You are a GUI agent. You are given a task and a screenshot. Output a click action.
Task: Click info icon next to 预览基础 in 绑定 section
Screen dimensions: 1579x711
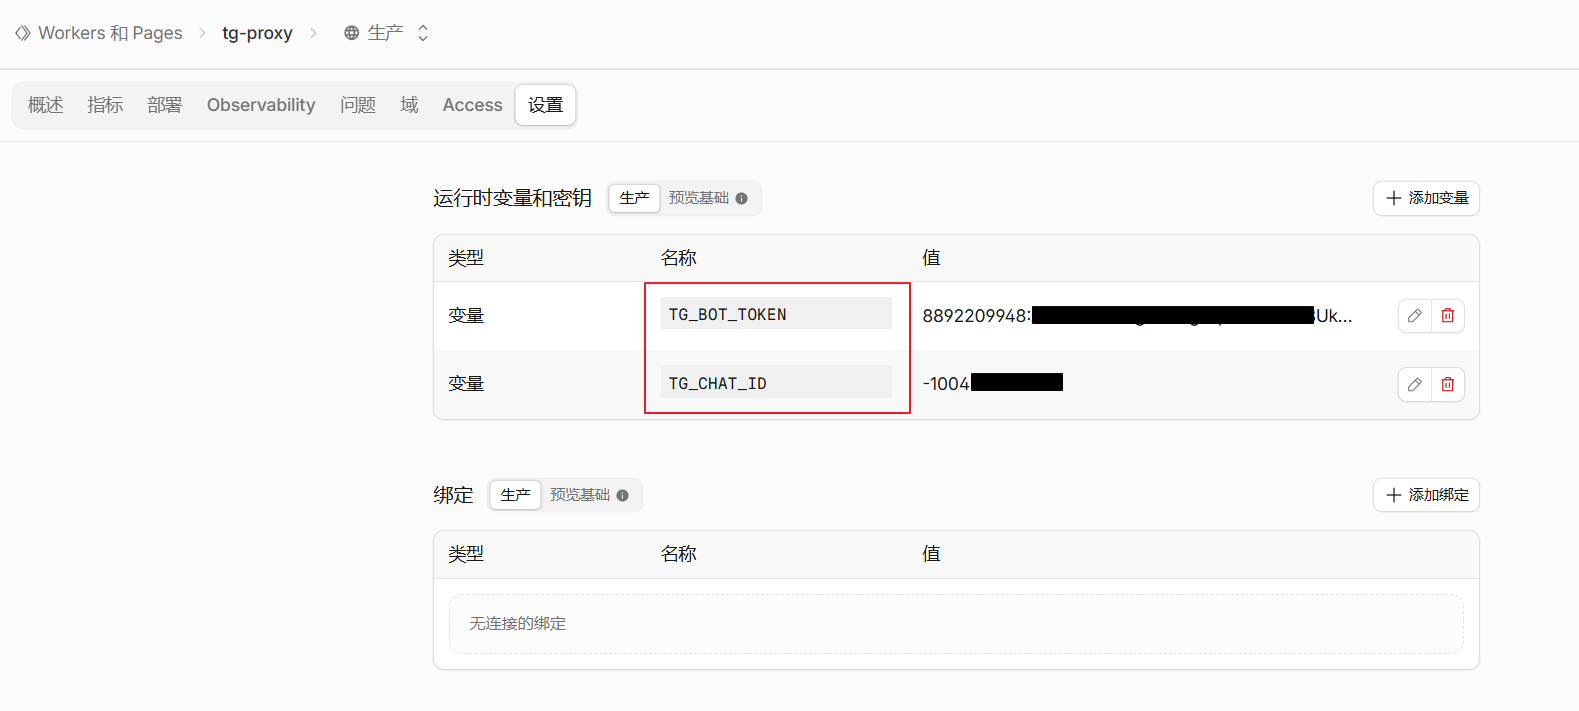622,495
